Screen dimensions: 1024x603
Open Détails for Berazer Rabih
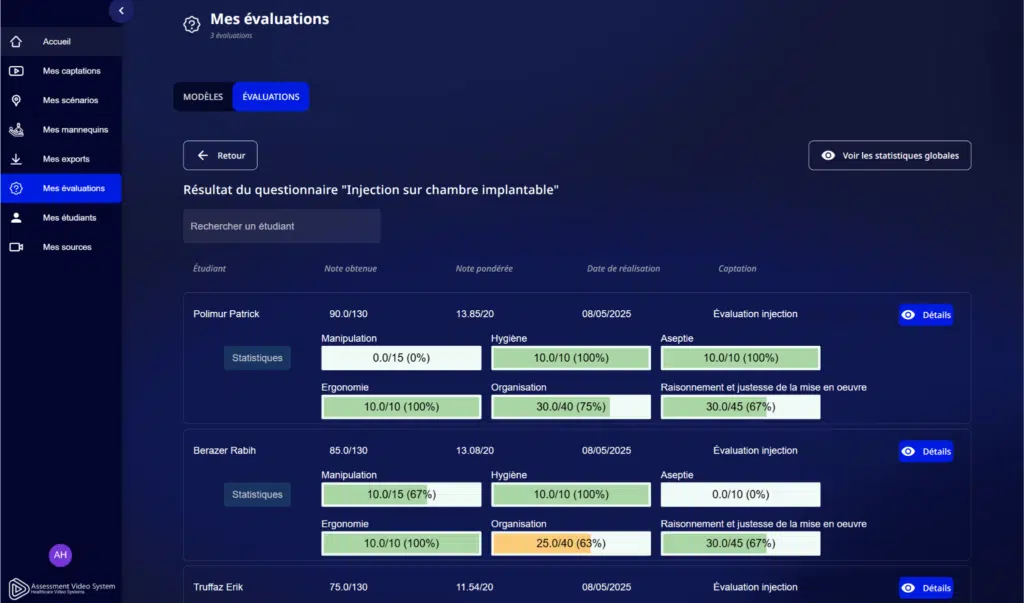pyautogui.click(x=925, y=451)
